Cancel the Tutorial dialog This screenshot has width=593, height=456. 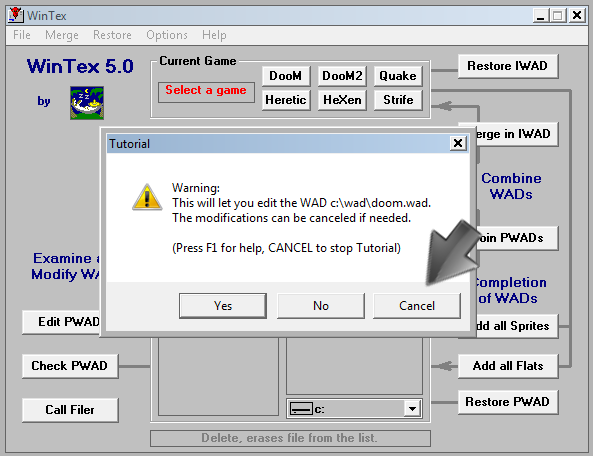[x=417, y=306]
